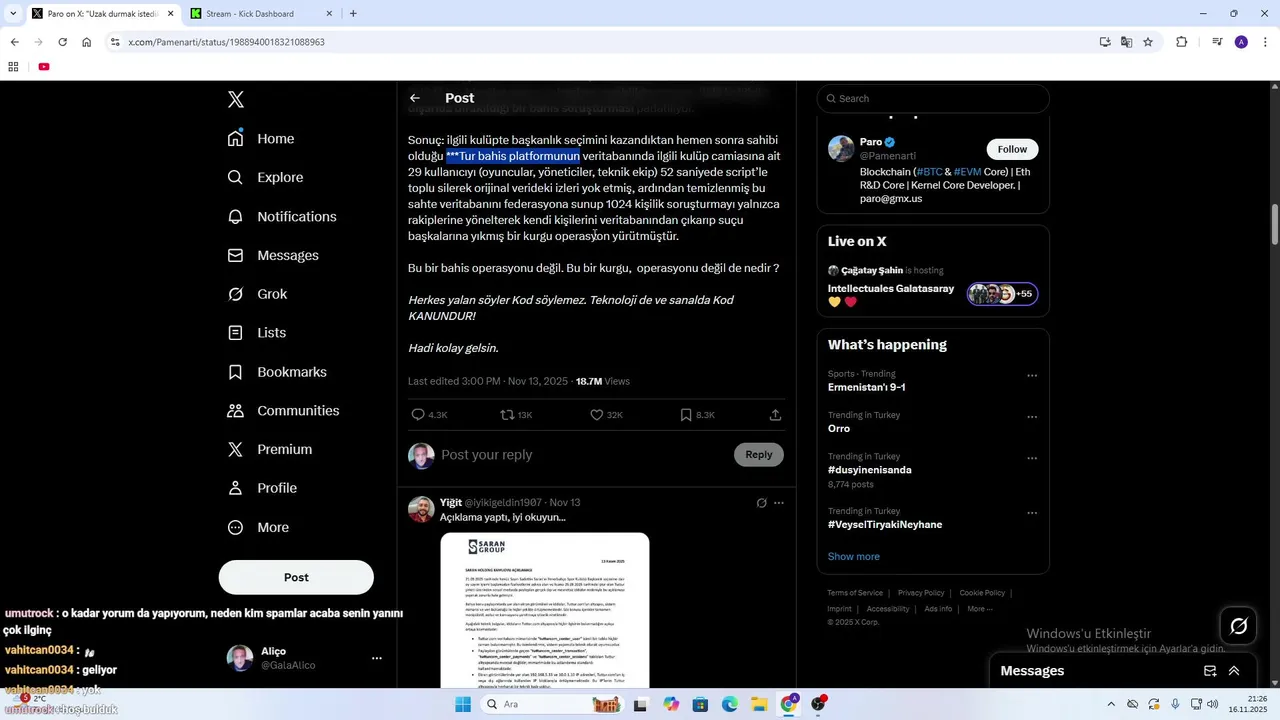This screenshot has width=1280, height=720.
Task: Open Notifications in the sidebar
Action: click(x=282, y=216)
